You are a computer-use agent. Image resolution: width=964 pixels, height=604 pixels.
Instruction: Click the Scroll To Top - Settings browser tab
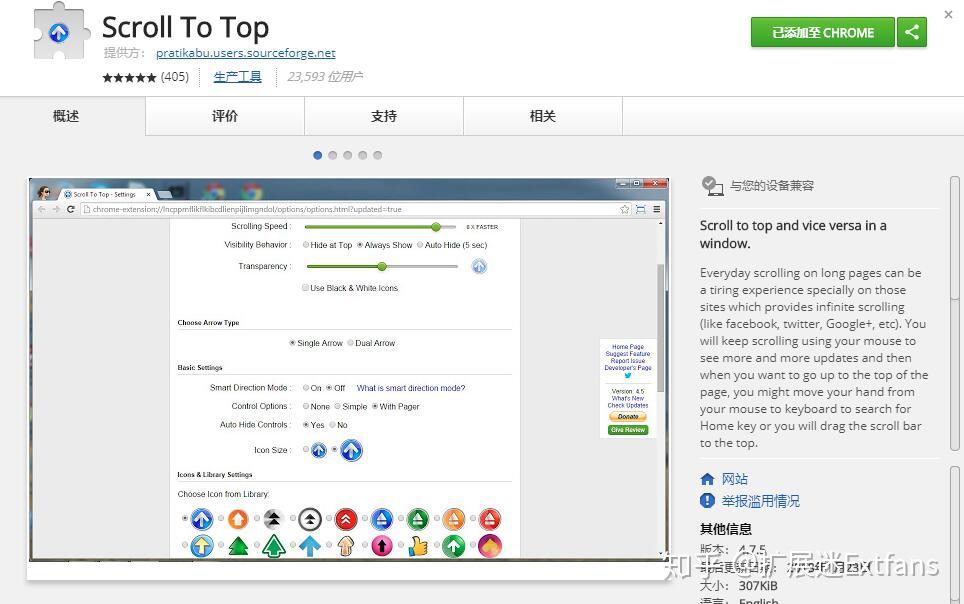coord(106,194)
